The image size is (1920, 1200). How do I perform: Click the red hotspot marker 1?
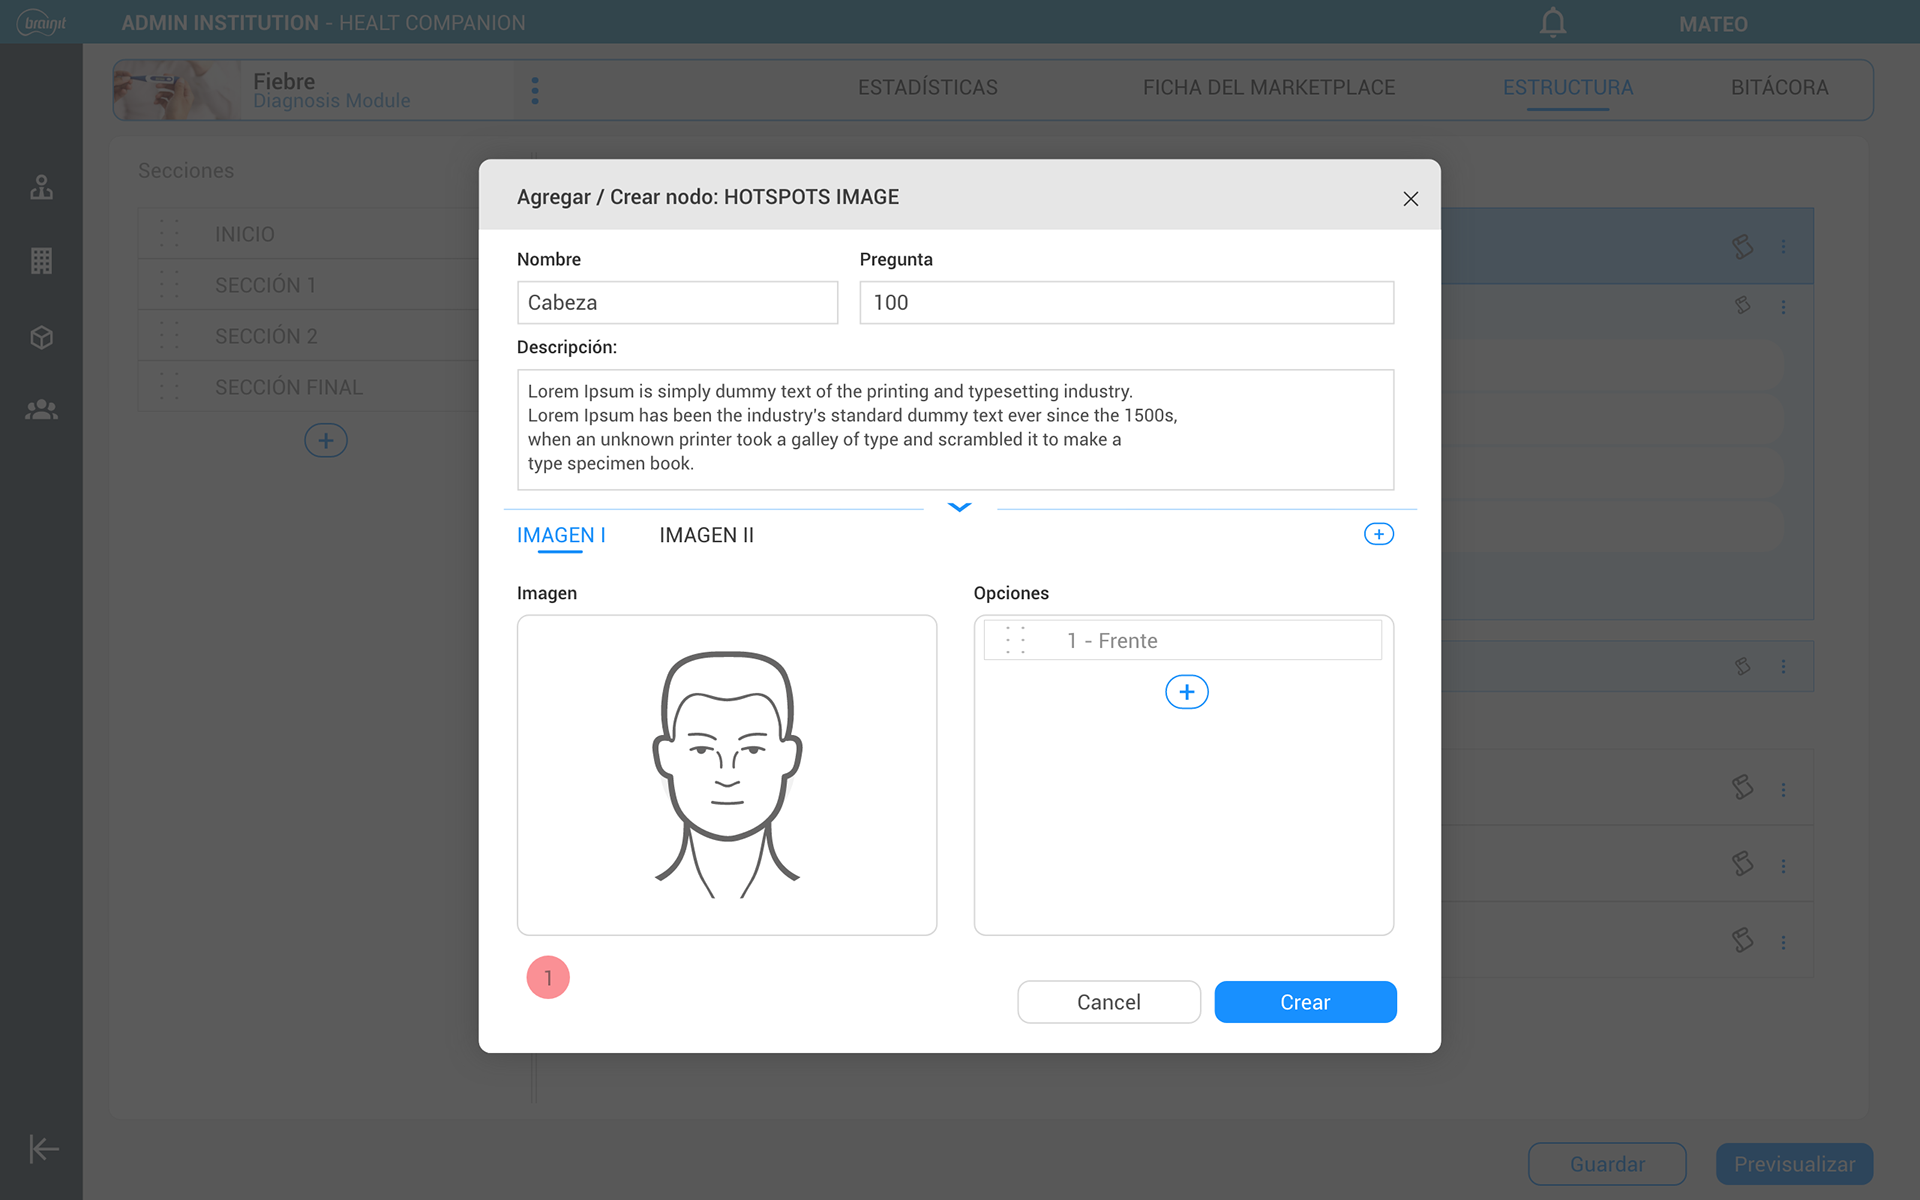tap(548, 977)
